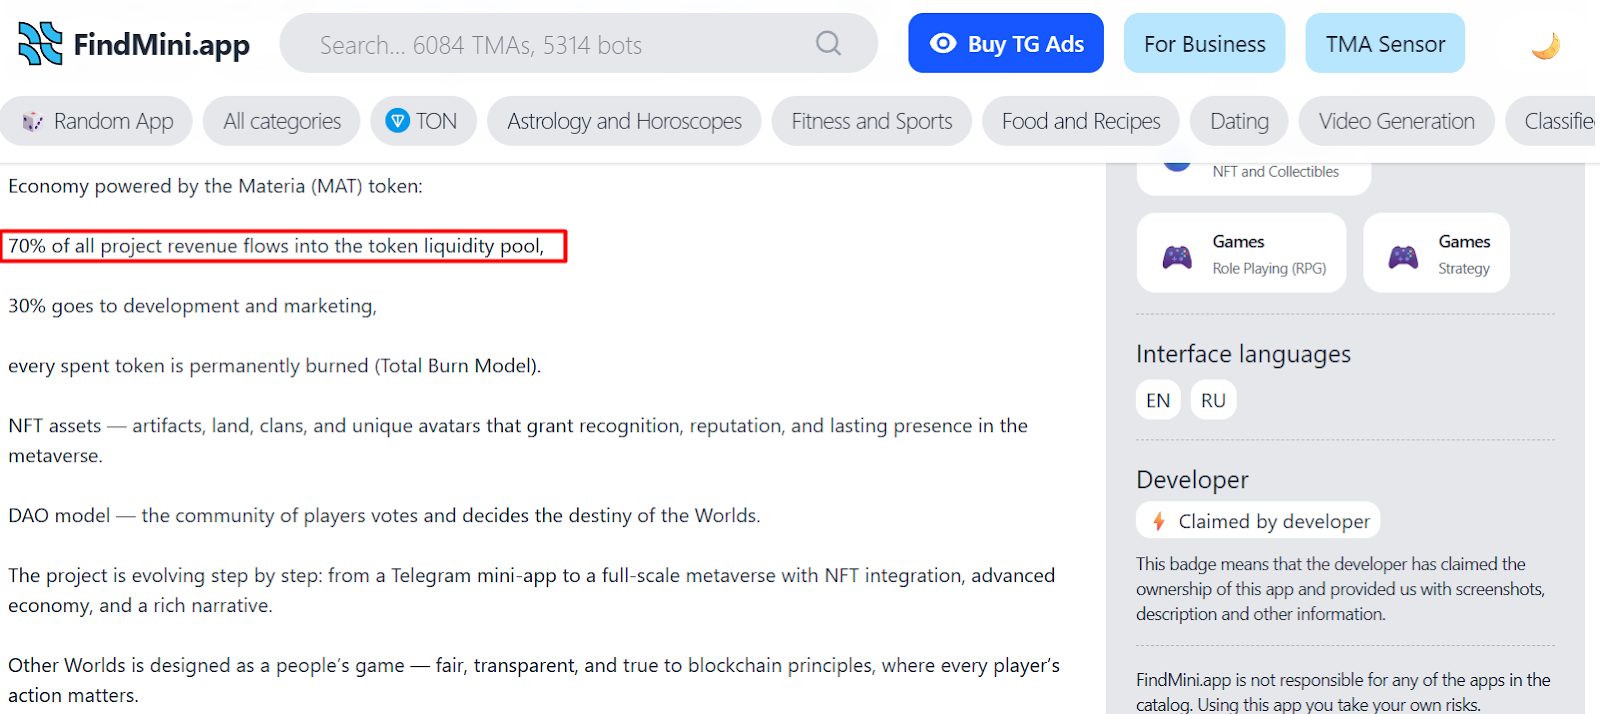This screenshot has height=714, width=1600.
Task: Select Food and Recipes category
Action: 1081,122
